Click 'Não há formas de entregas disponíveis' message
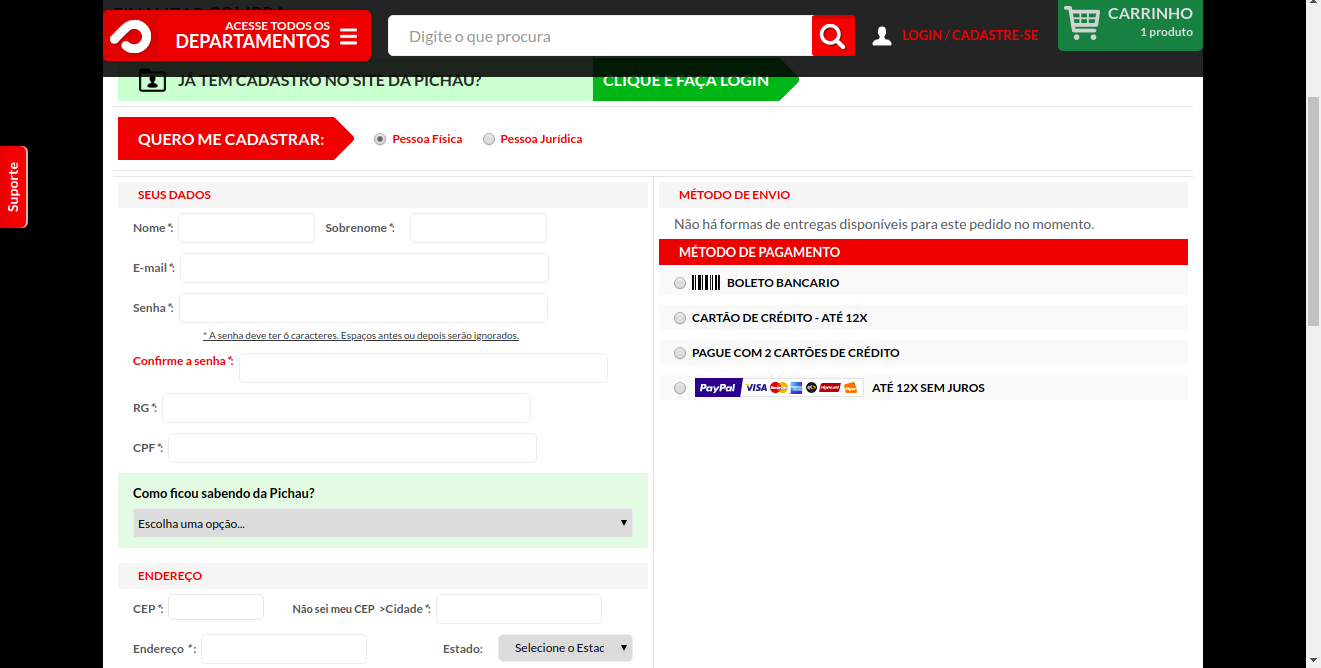Image resolution: width=1321 pixels, height=668 pixels. point(884,224)
